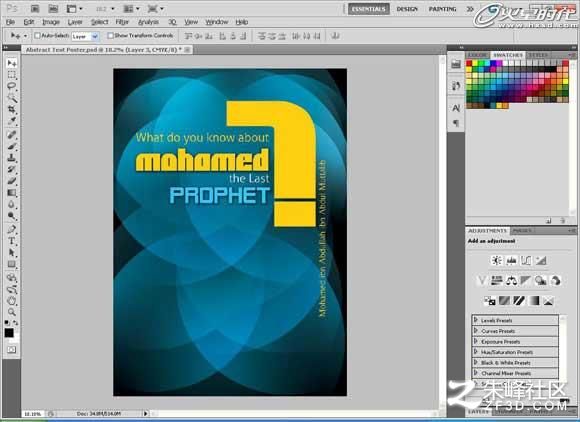Screen dimensions: 580x422
Task: Switch to the Design workspace
Action: click(x=407, y=9)
